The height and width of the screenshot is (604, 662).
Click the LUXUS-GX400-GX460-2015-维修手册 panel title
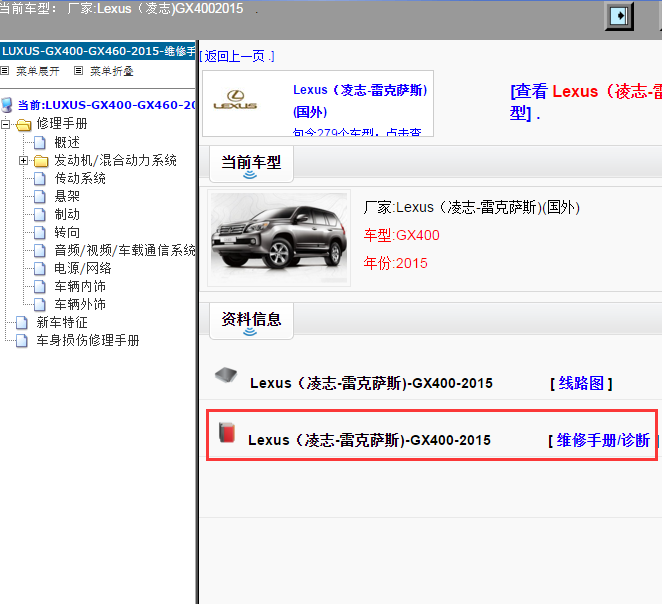(x=98, y=51)
